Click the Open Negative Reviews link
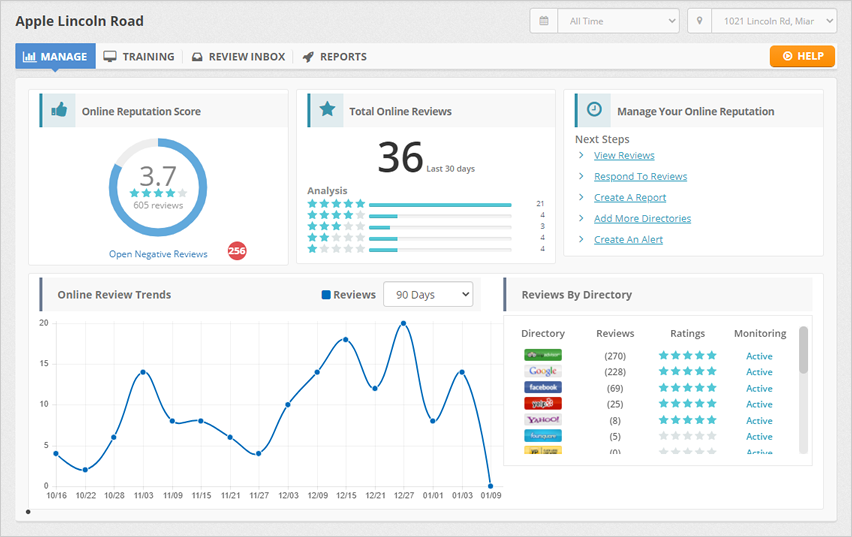The width and height of the screenshot is (852, 537). 158,254
